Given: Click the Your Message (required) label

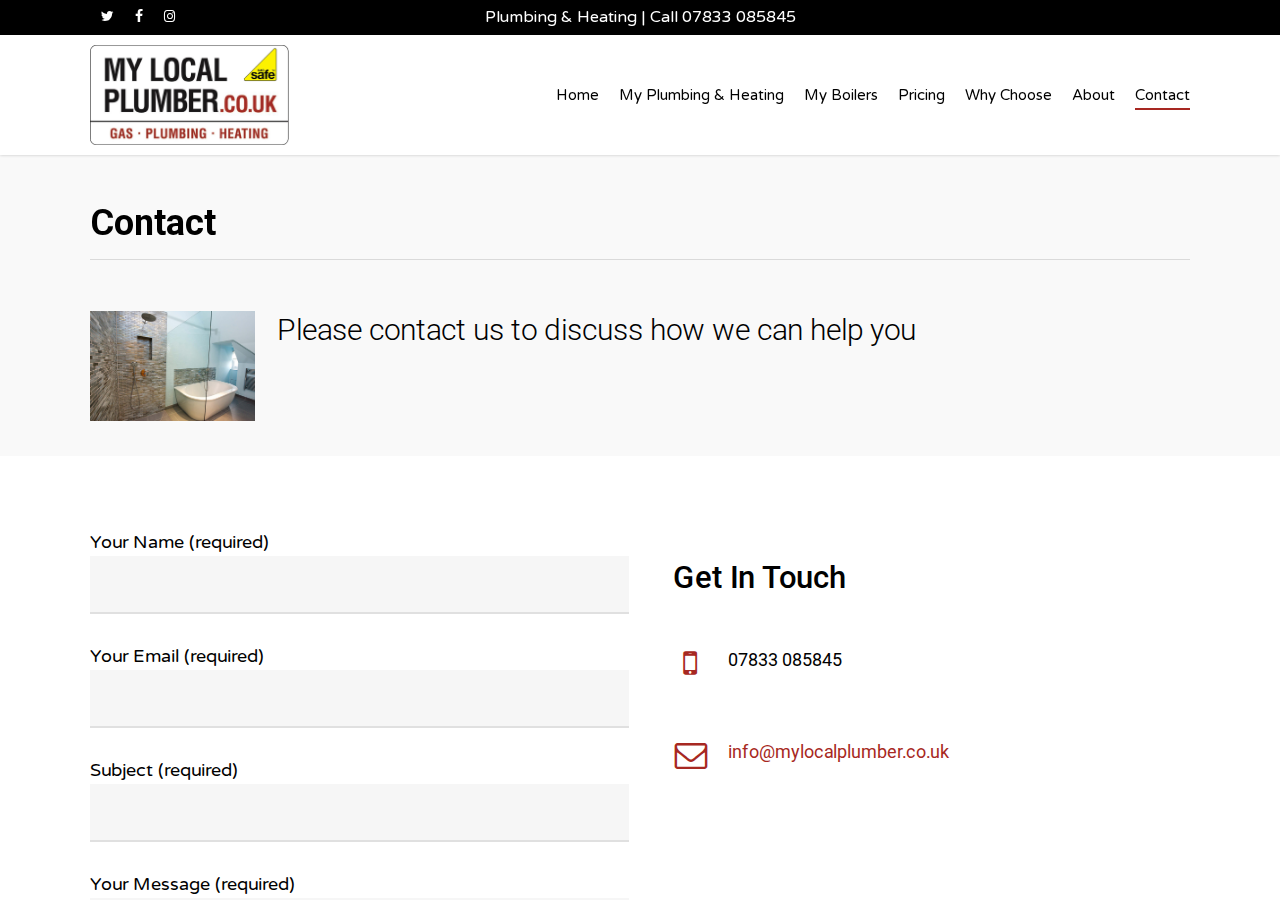Looking at the screenshot, I should (192, 884).
